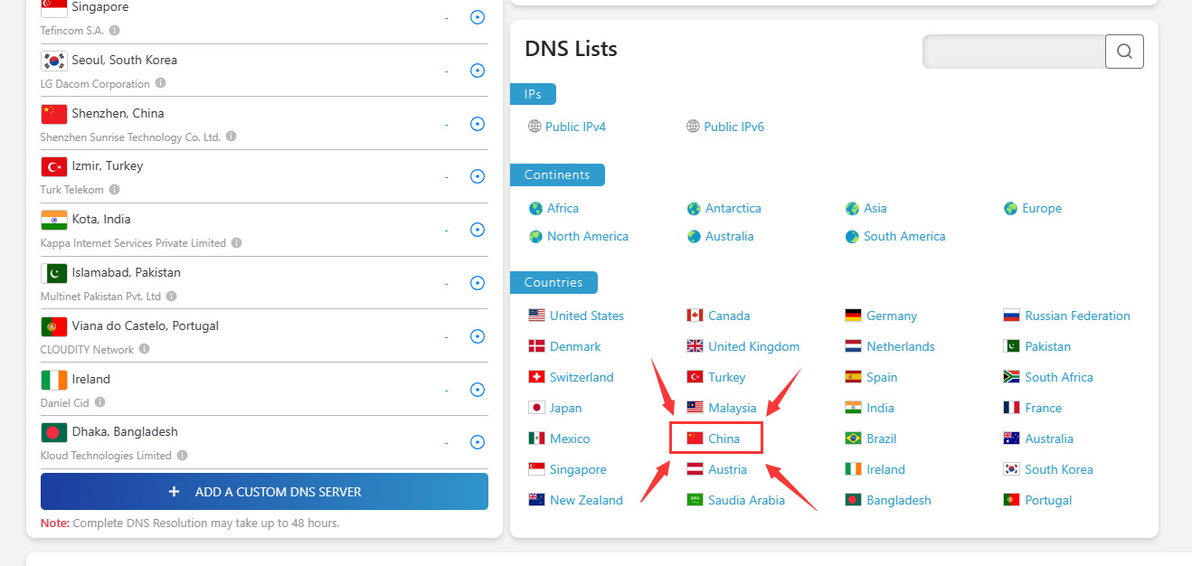
Task: Click the info icon next to Daniel Cid
Action: [x=100, y=403]
